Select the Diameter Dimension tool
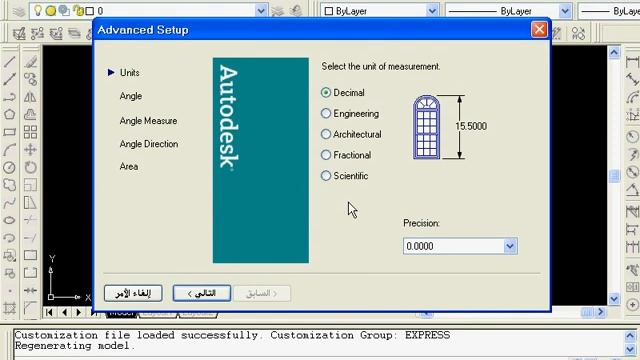This screenshot has height=360, width=640. (x=632, y=172)
